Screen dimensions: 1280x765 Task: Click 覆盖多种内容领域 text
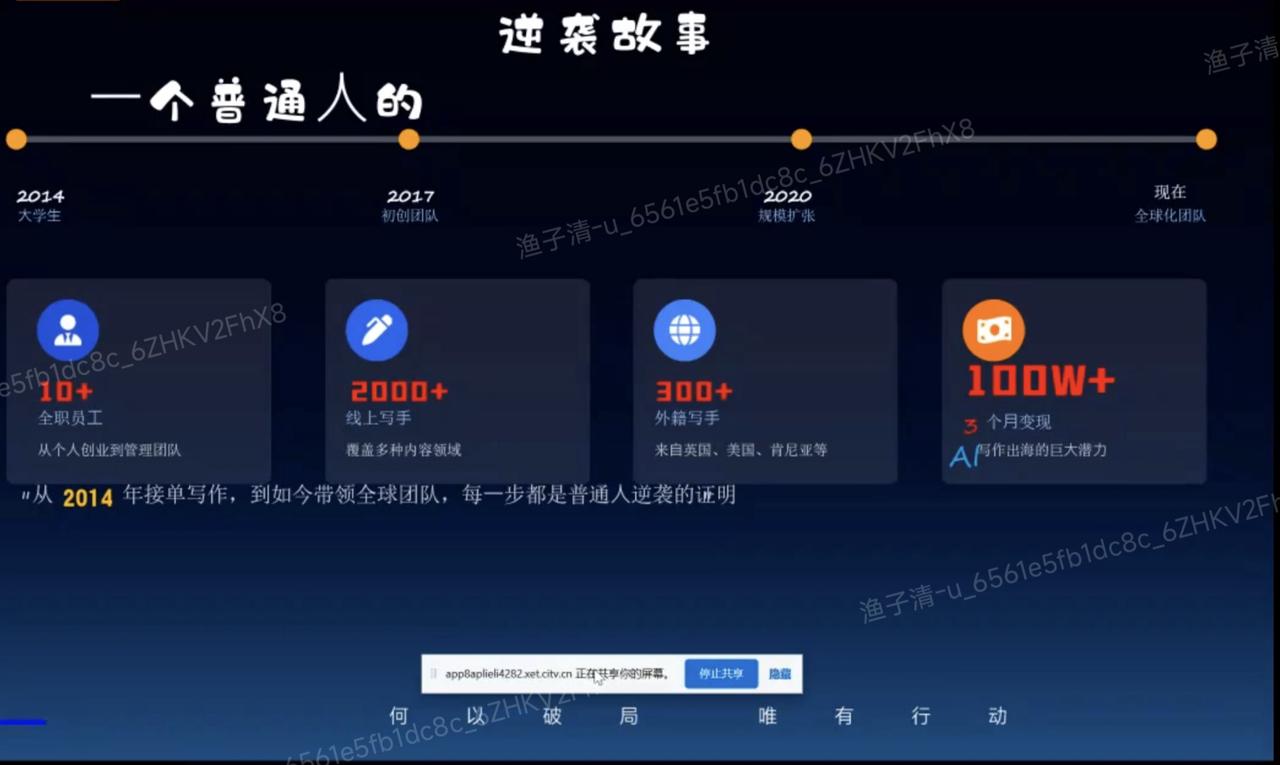[x=404, y=450]
